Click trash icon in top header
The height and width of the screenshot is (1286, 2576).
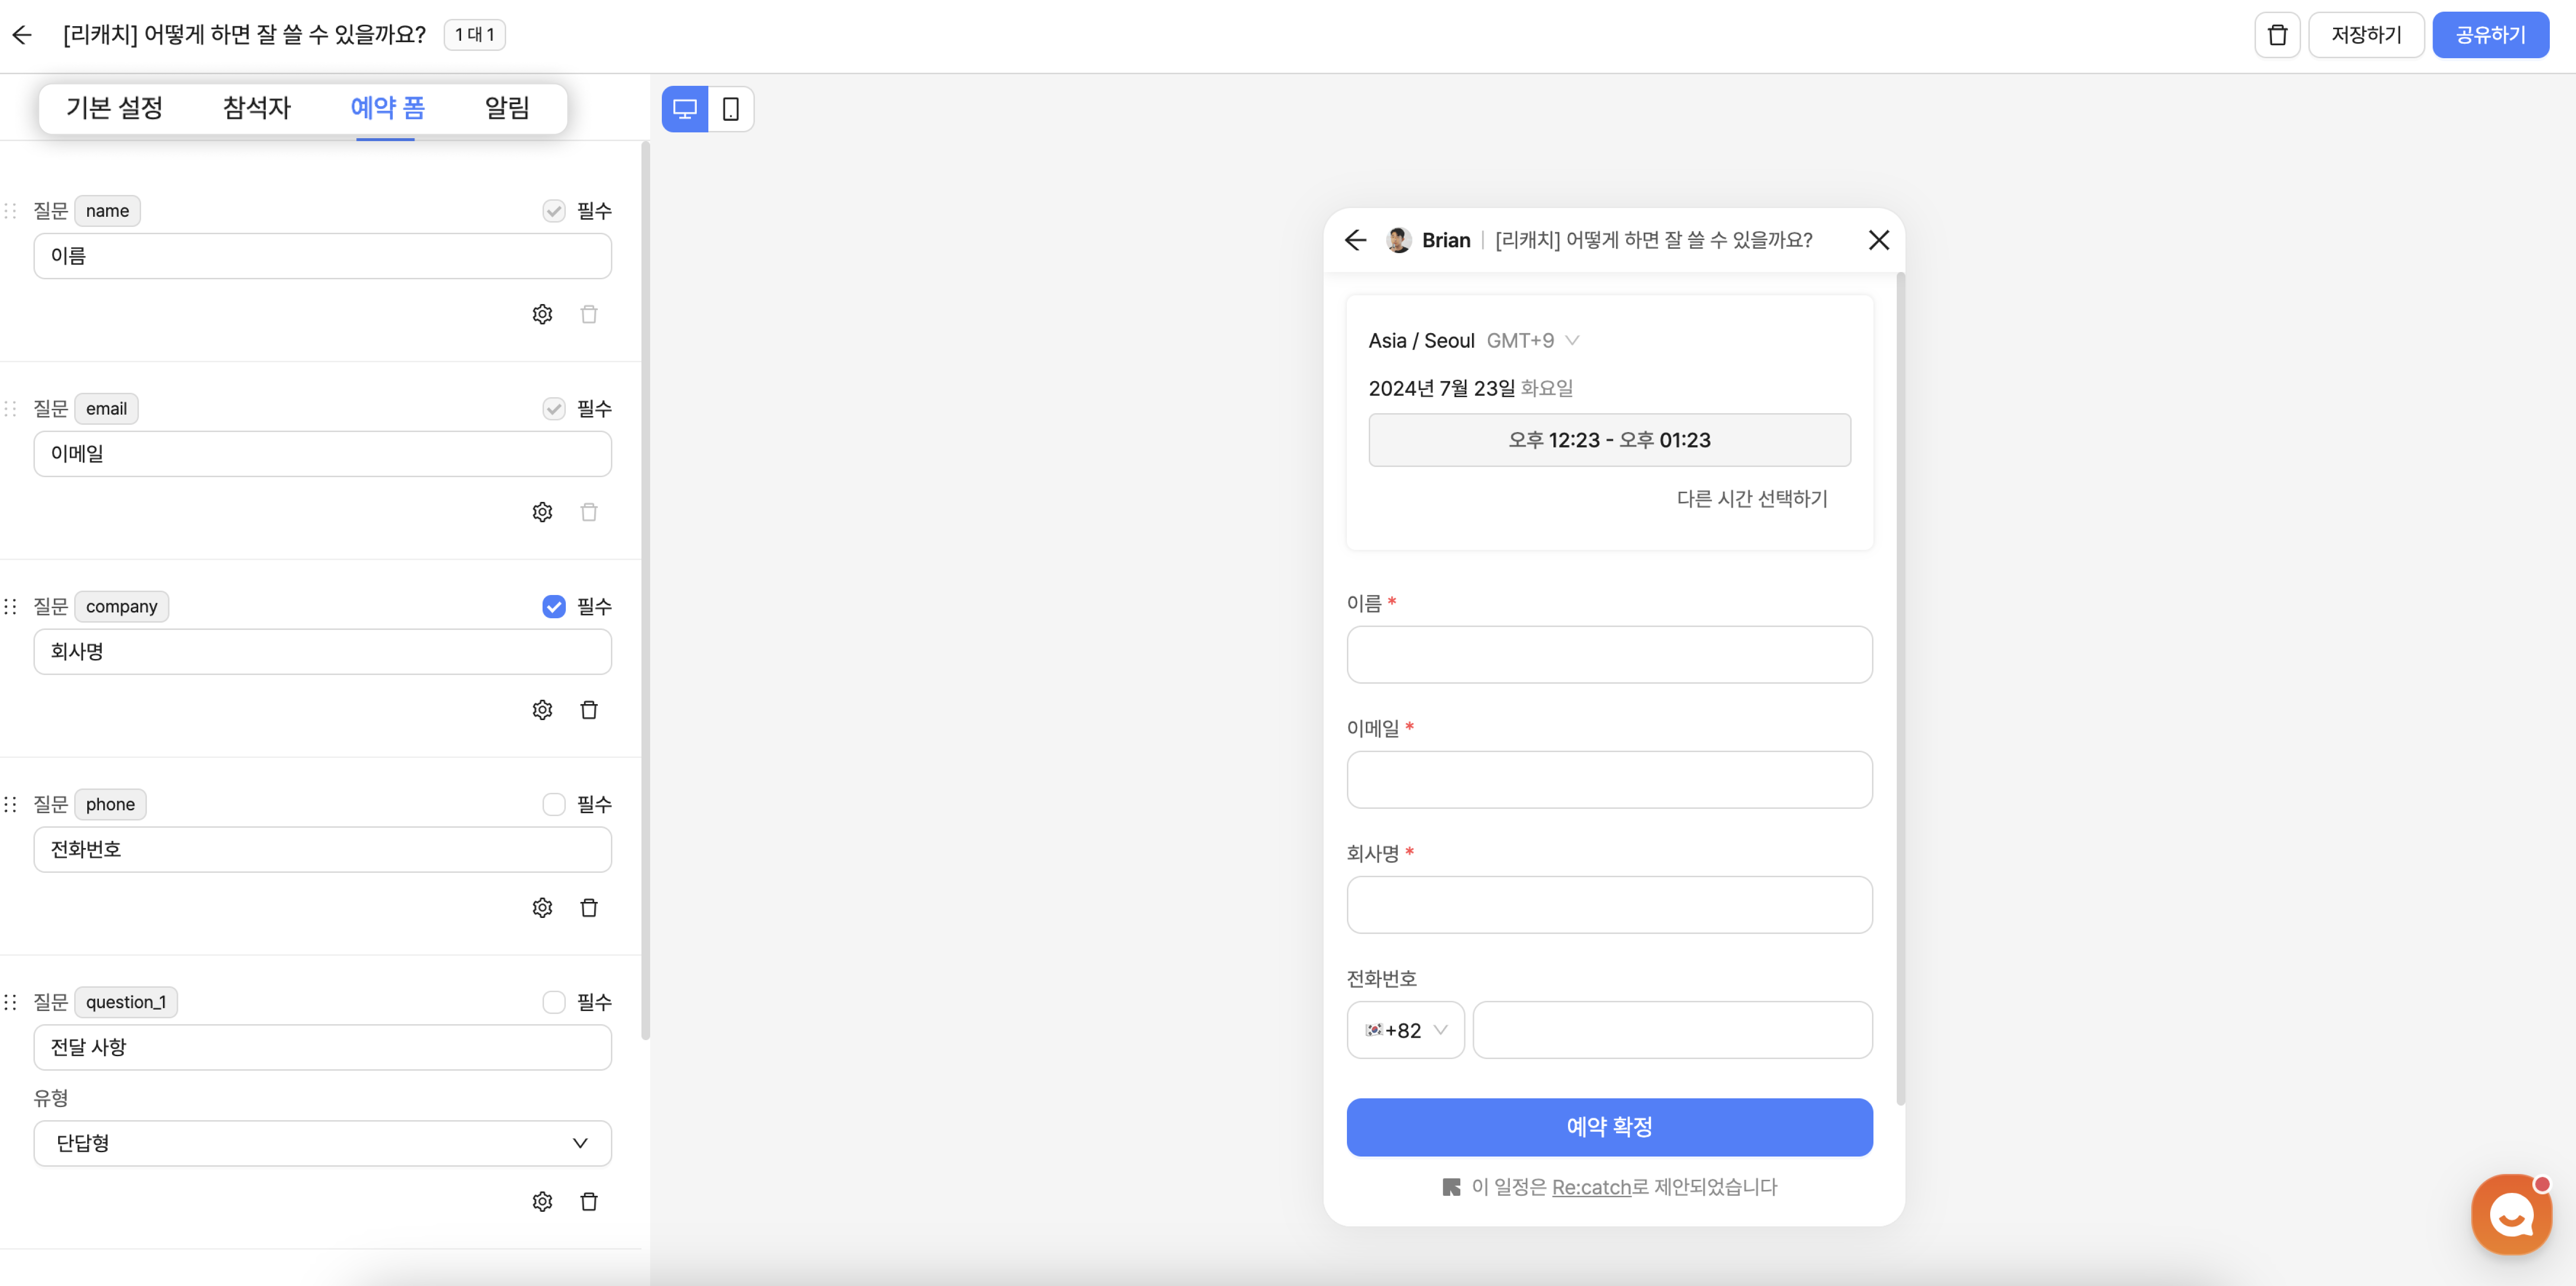pyautogui.click(x=2277, y=35)
